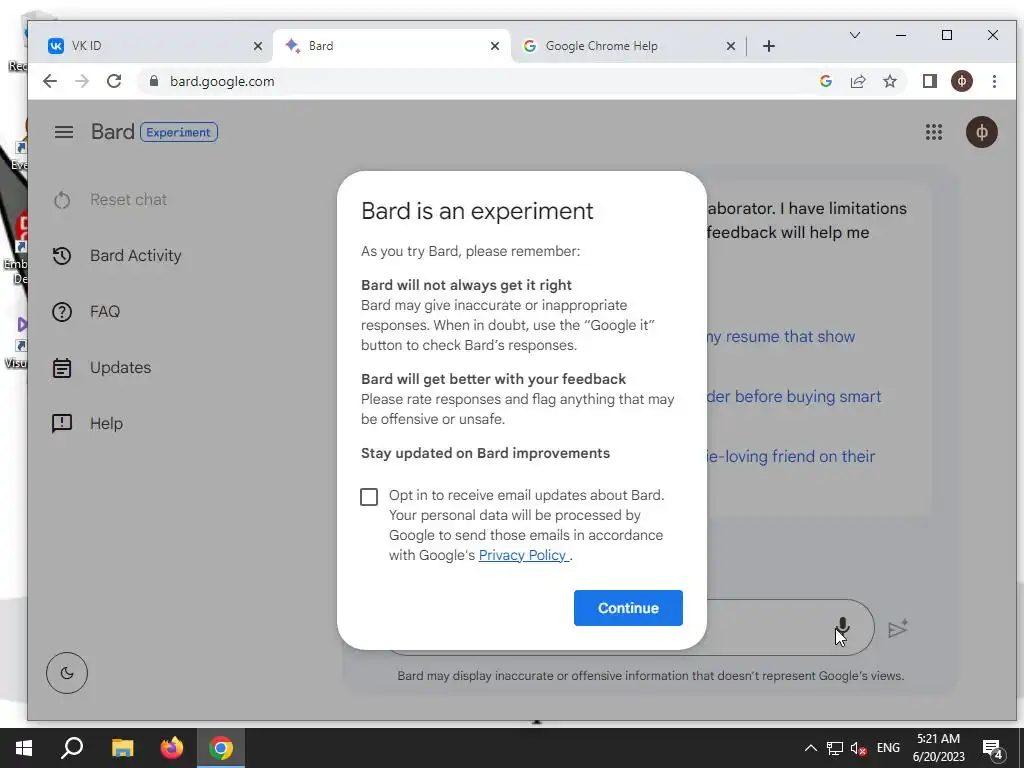This screenshot has width=1024, height=768.
Task: Open the Bard hamburger main menu
Action: click(63, 132)
